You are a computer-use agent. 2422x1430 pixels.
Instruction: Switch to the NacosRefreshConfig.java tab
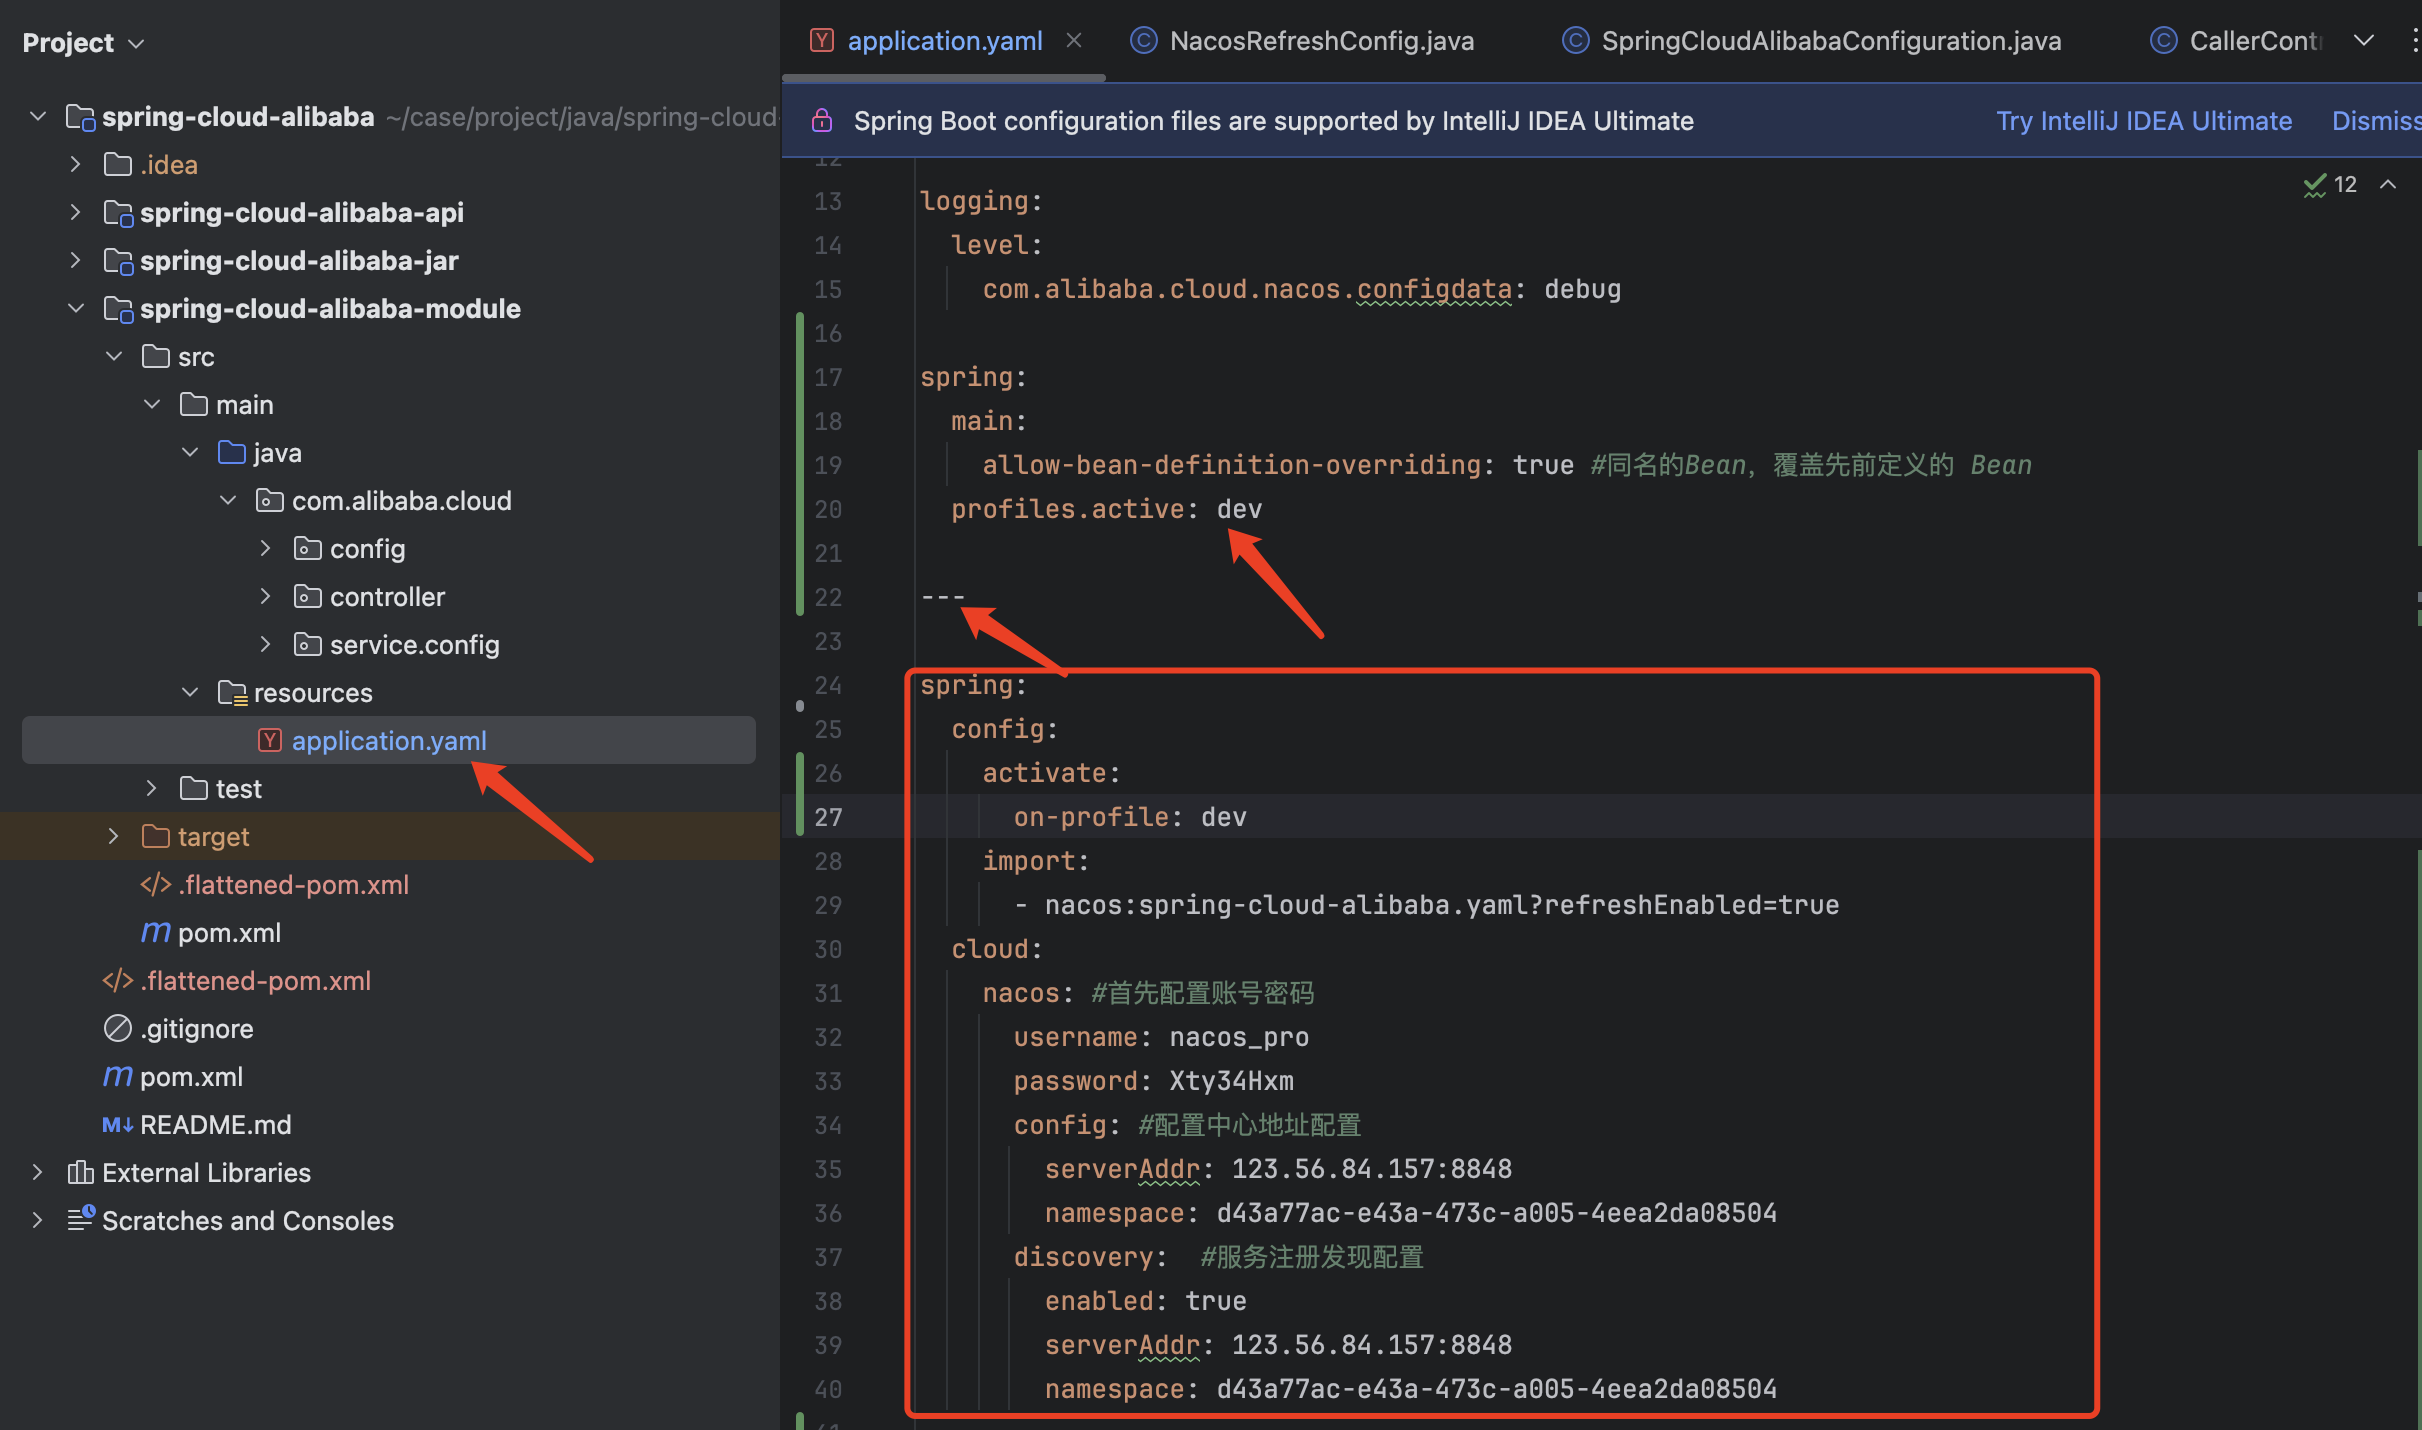coord(1320,40)
